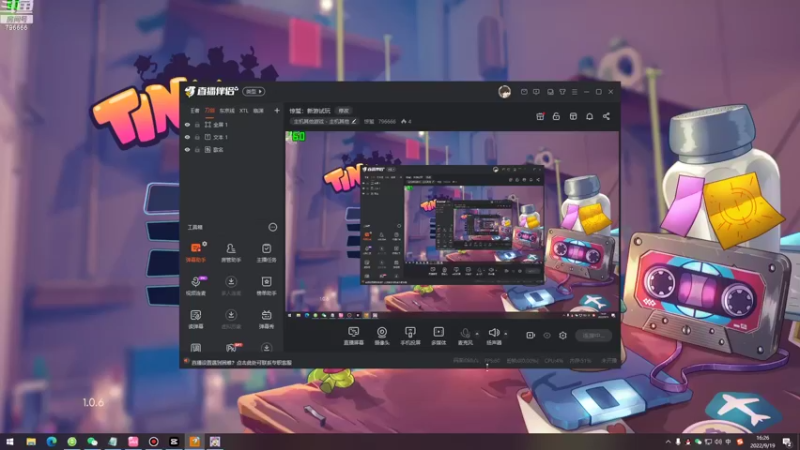Open the Windows Start menu
The image size is (800, 450).
click(x=10, y=442)
